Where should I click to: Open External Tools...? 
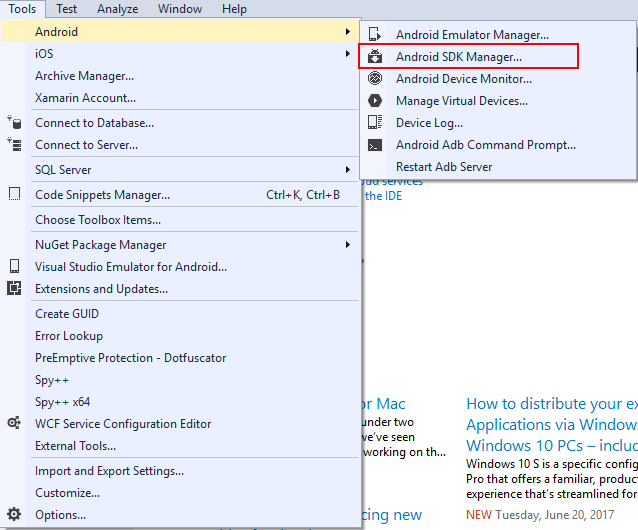[x=180, y=445]
